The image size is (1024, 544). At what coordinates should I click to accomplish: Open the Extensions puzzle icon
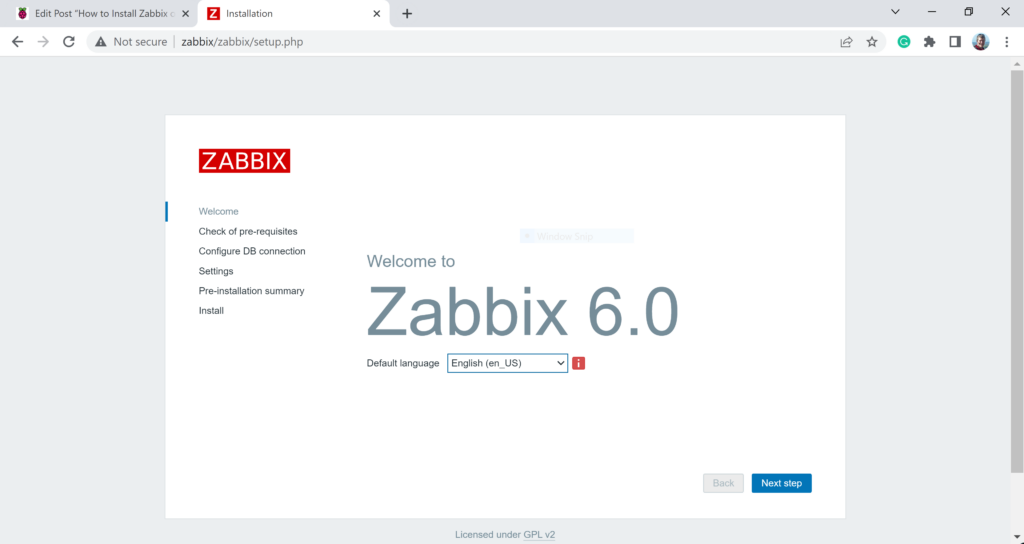click(x=929, y=42)
